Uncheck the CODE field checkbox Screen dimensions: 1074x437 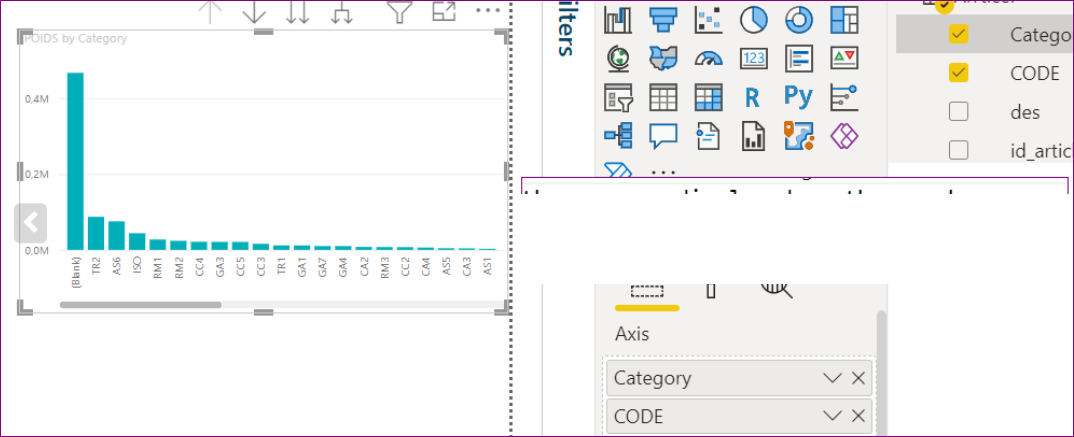point(958,73)
